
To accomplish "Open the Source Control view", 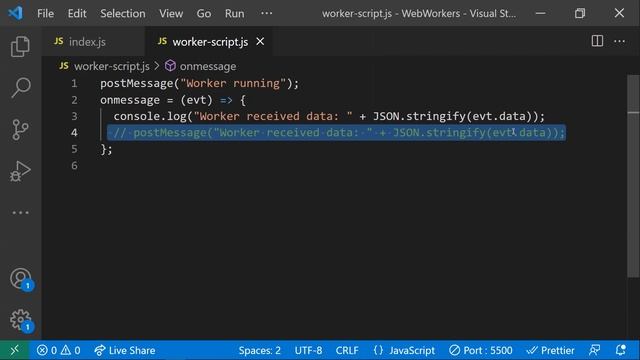I will click(x=20, y=129).
